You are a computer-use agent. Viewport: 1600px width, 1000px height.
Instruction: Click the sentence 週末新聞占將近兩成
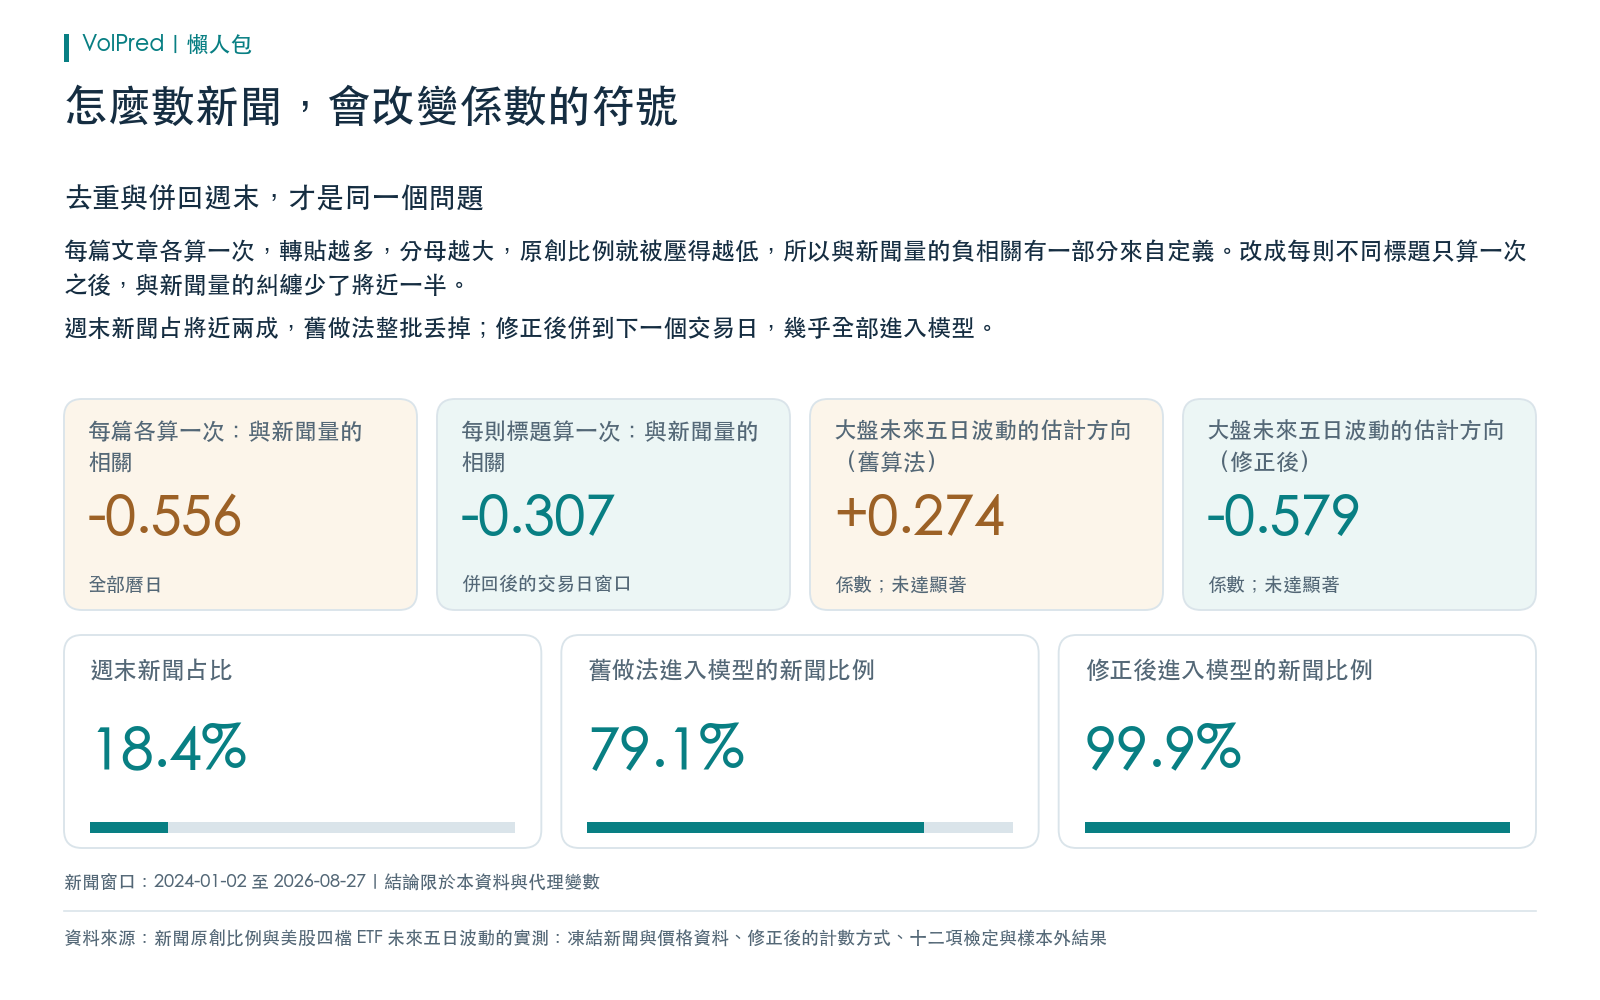[530, 328]
